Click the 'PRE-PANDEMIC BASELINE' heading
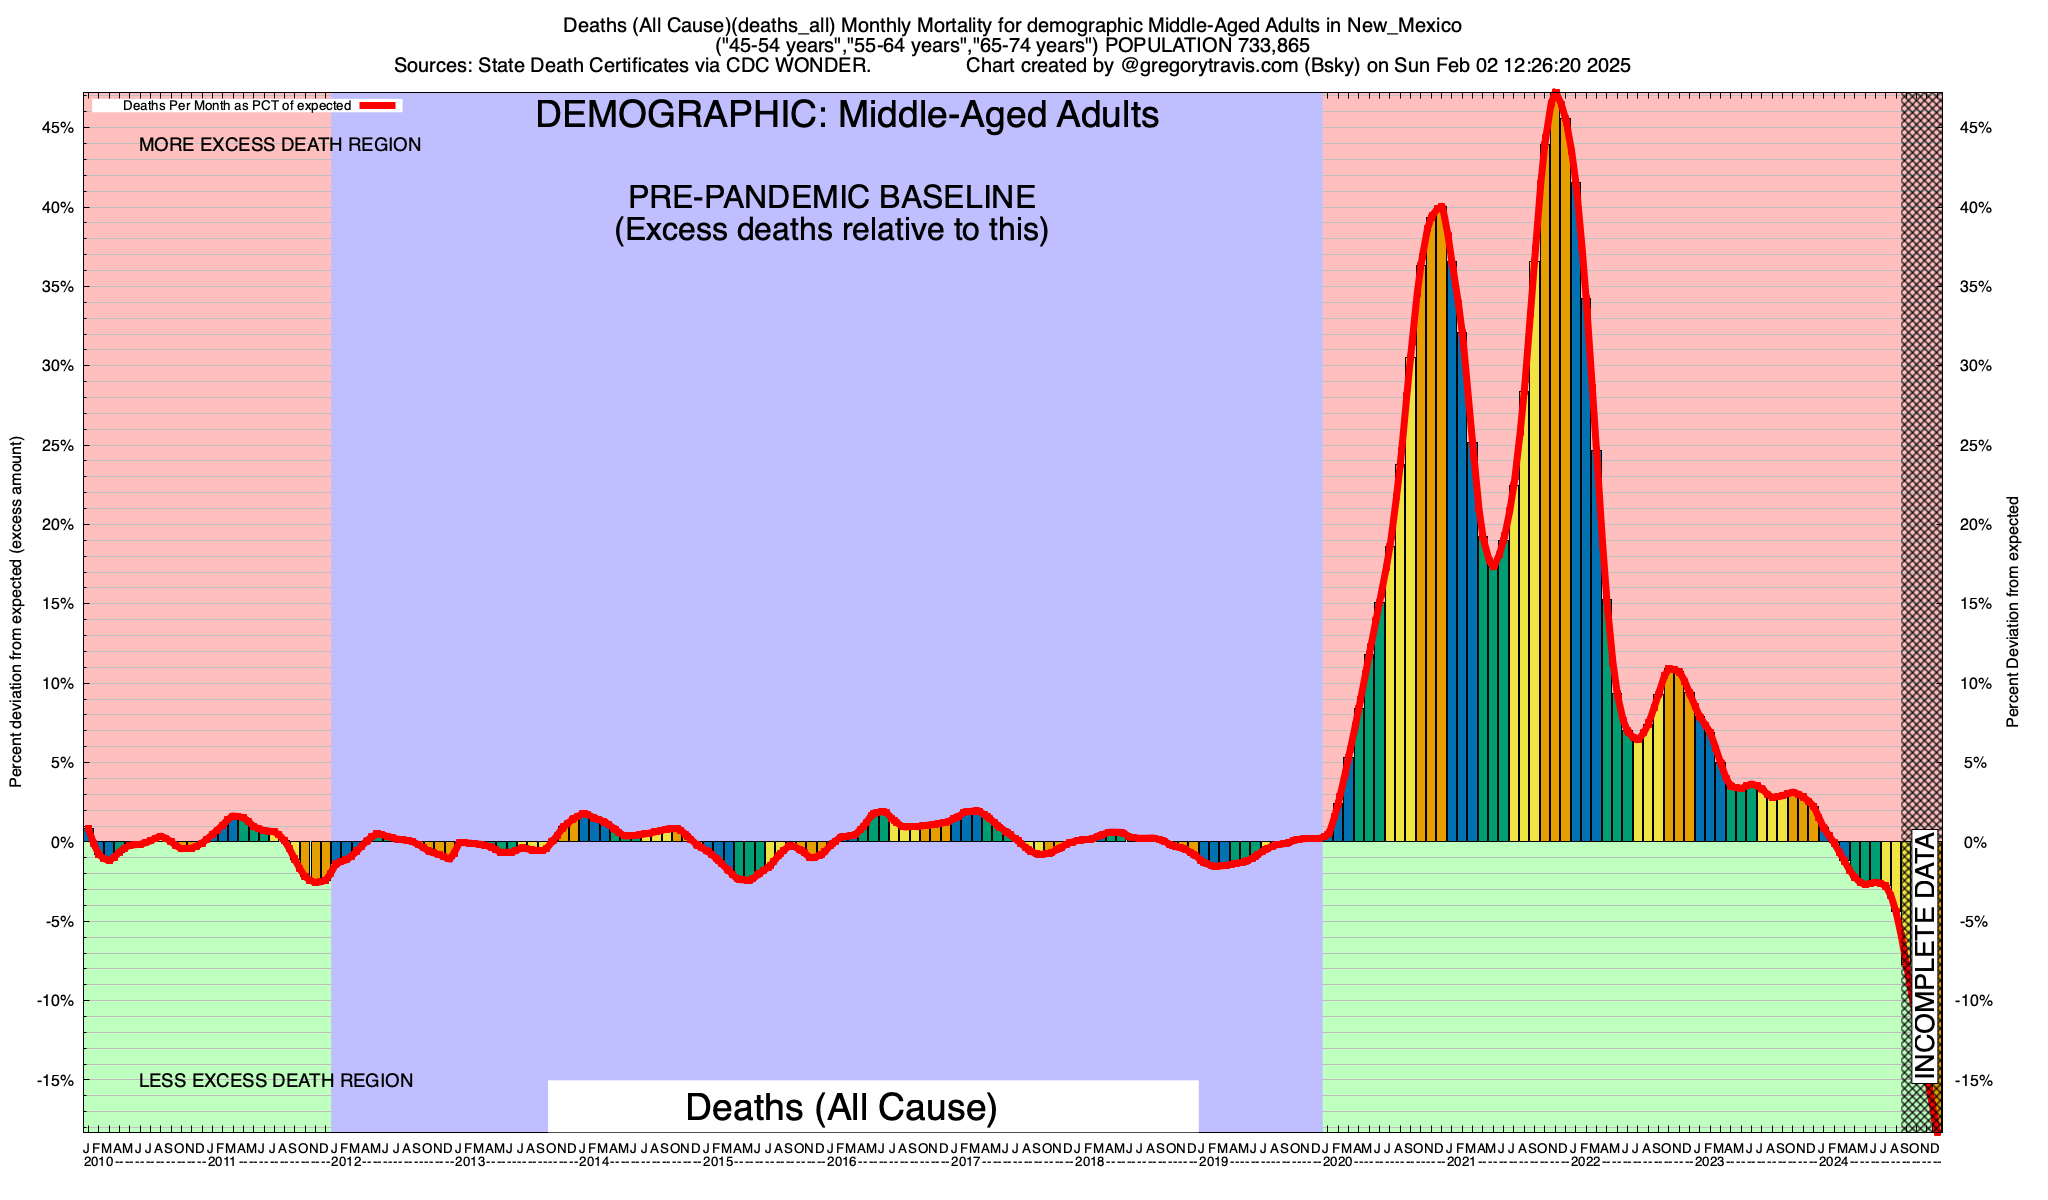Image resolution: width=2048 pixels, height=1200 pixels. [831, 196]
